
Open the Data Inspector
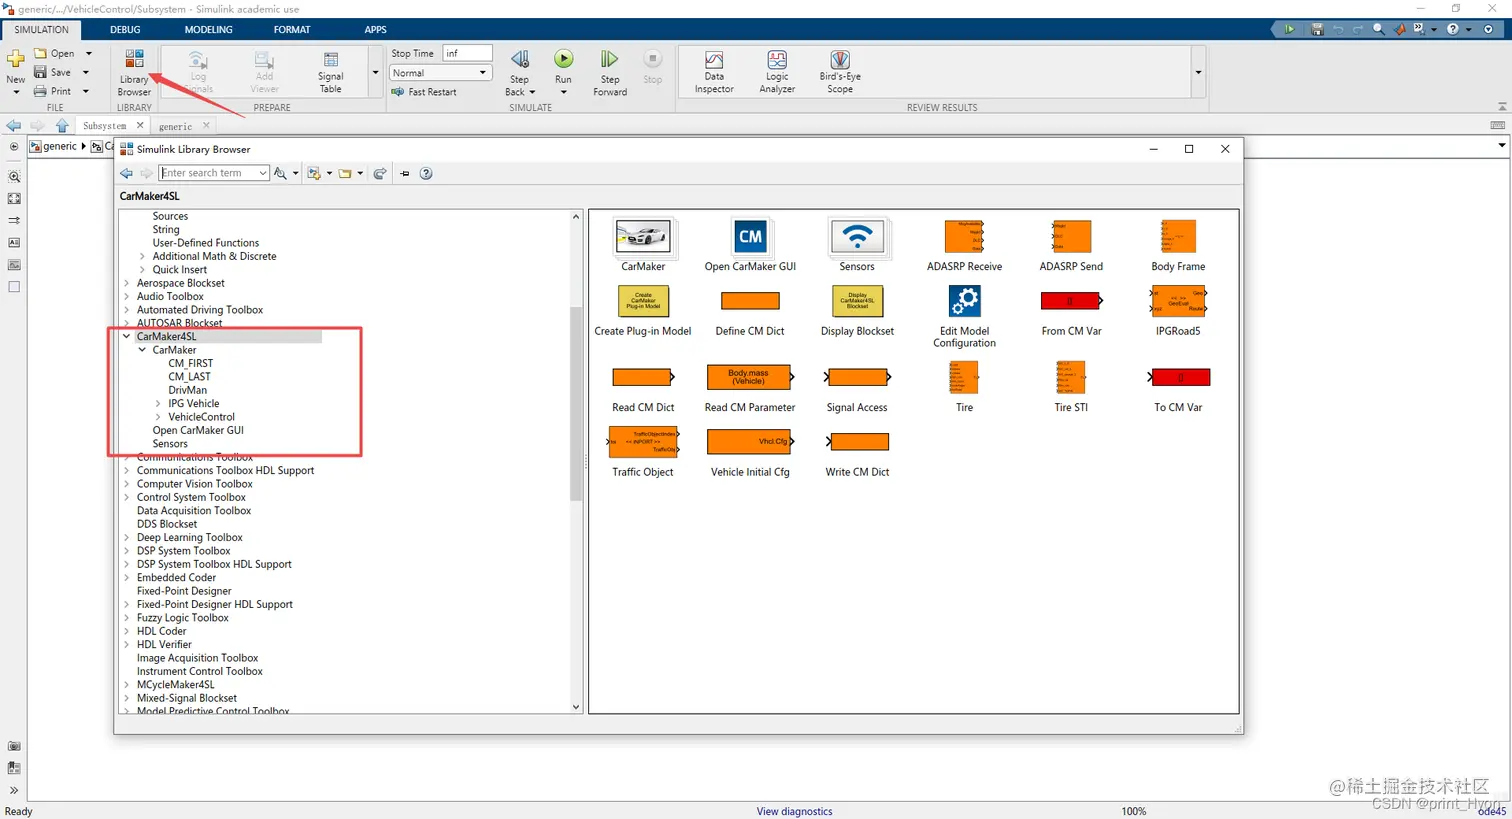(x=714, y=72)
